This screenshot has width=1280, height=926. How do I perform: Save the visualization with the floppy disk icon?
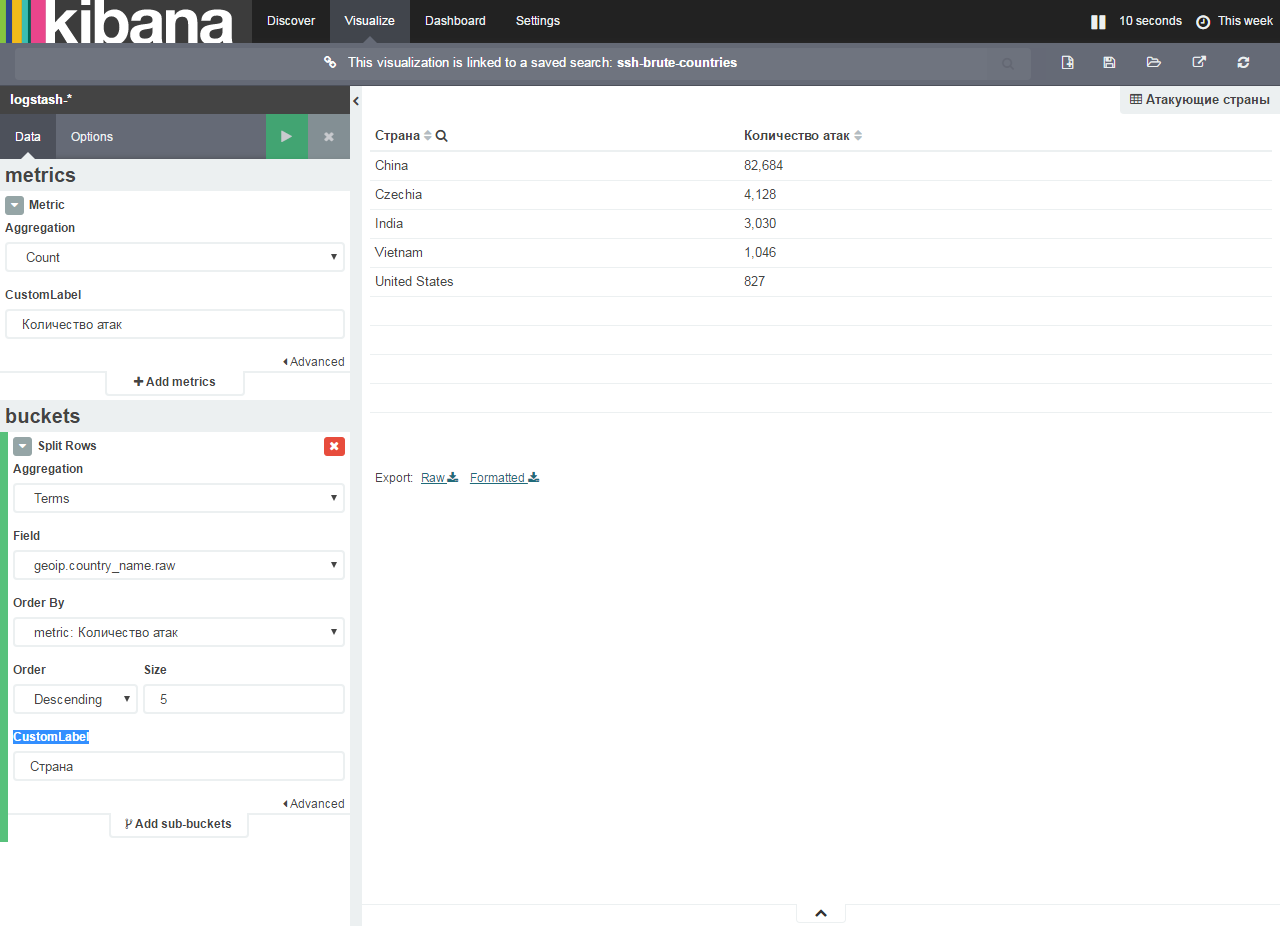pyautogui.click(x=1109, y=63)
